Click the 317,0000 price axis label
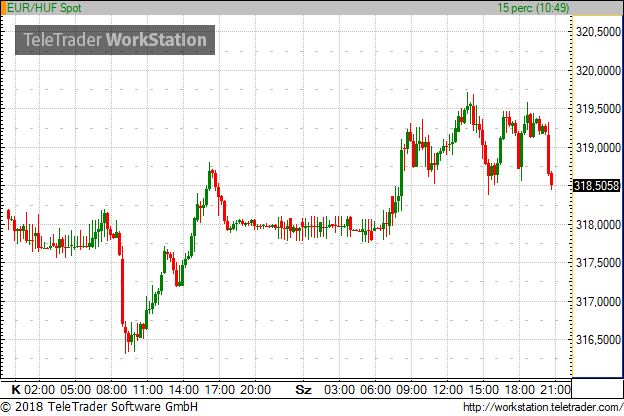This screenshot has width=624, height=416. (598, 302)
